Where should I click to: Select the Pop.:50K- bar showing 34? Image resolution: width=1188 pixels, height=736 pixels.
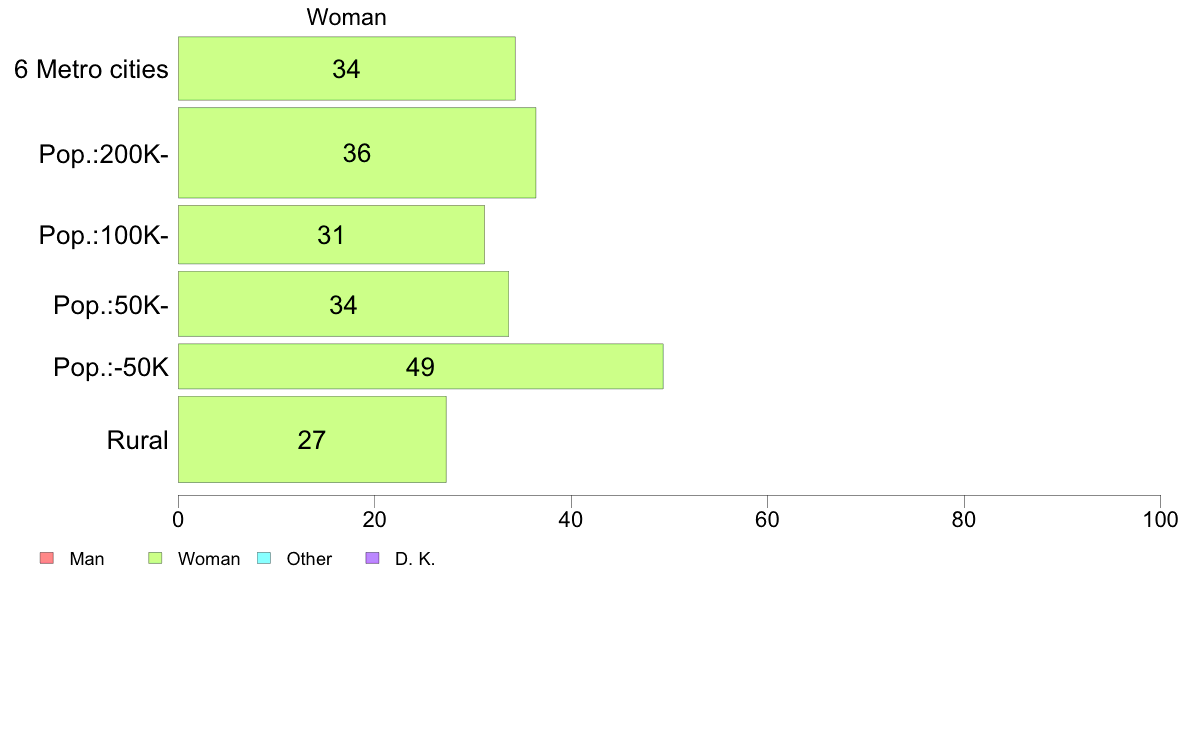point(343,304)
